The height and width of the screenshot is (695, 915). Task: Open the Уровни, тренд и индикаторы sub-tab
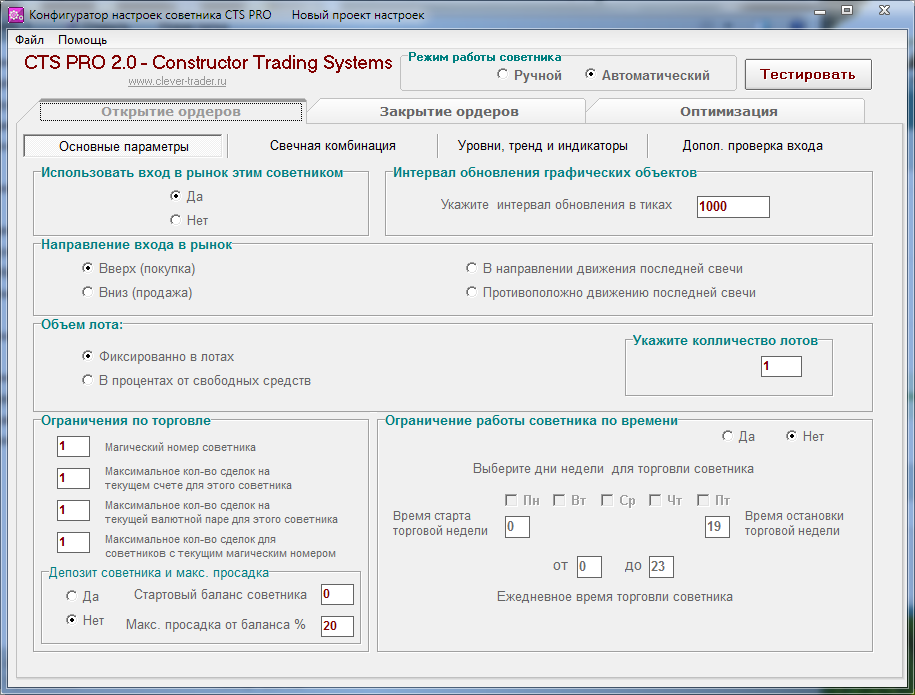point(543,146)
